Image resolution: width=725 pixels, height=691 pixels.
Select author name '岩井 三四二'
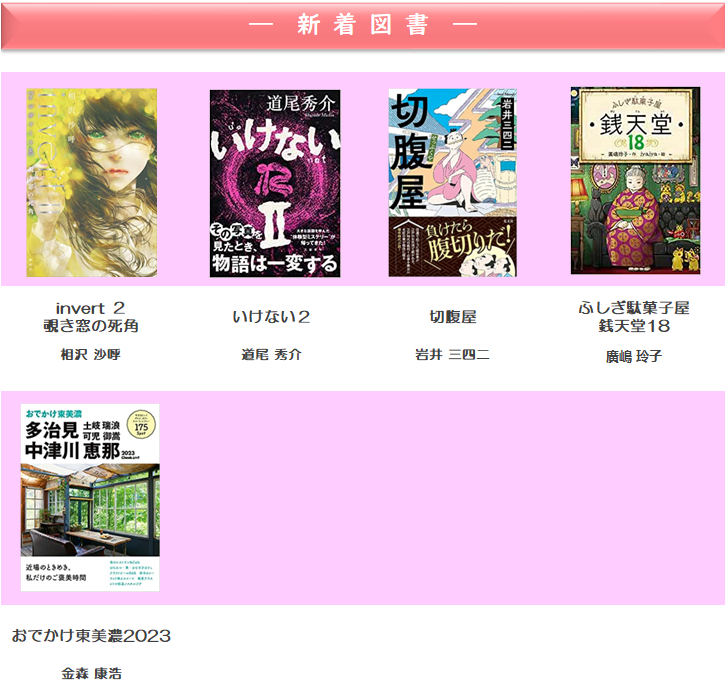(452, 354)
